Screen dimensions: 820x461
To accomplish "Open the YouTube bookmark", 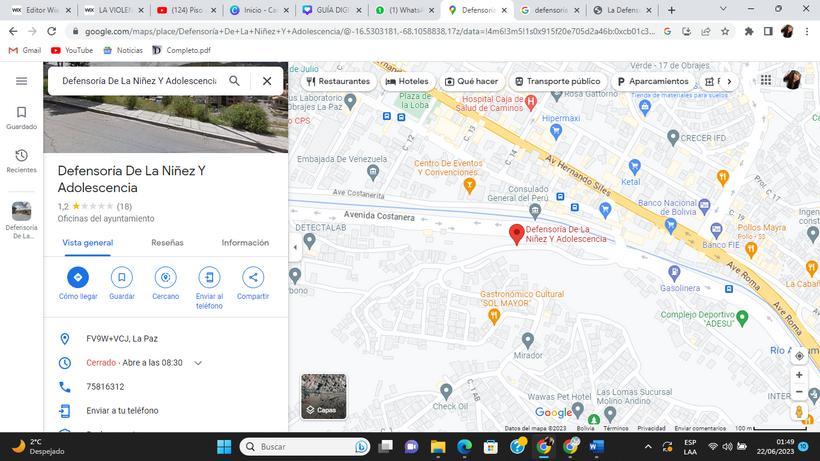I will (x=72, y=50).
